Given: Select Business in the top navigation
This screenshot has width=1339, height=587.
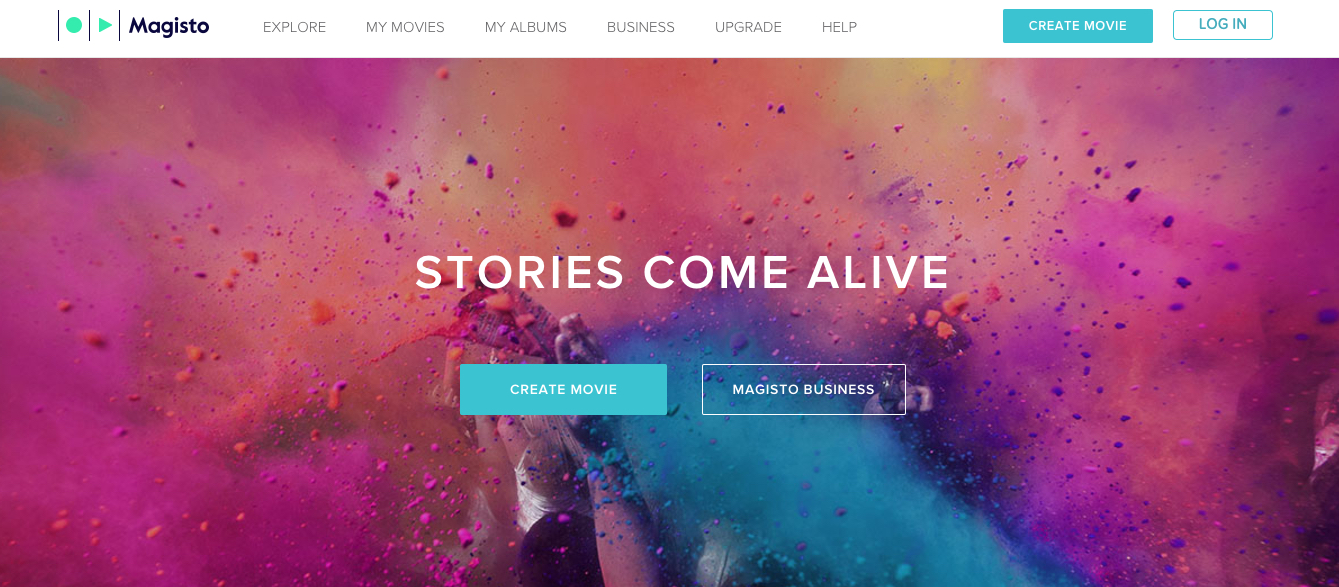Looking at the screenshot, I should pos(641,27).
